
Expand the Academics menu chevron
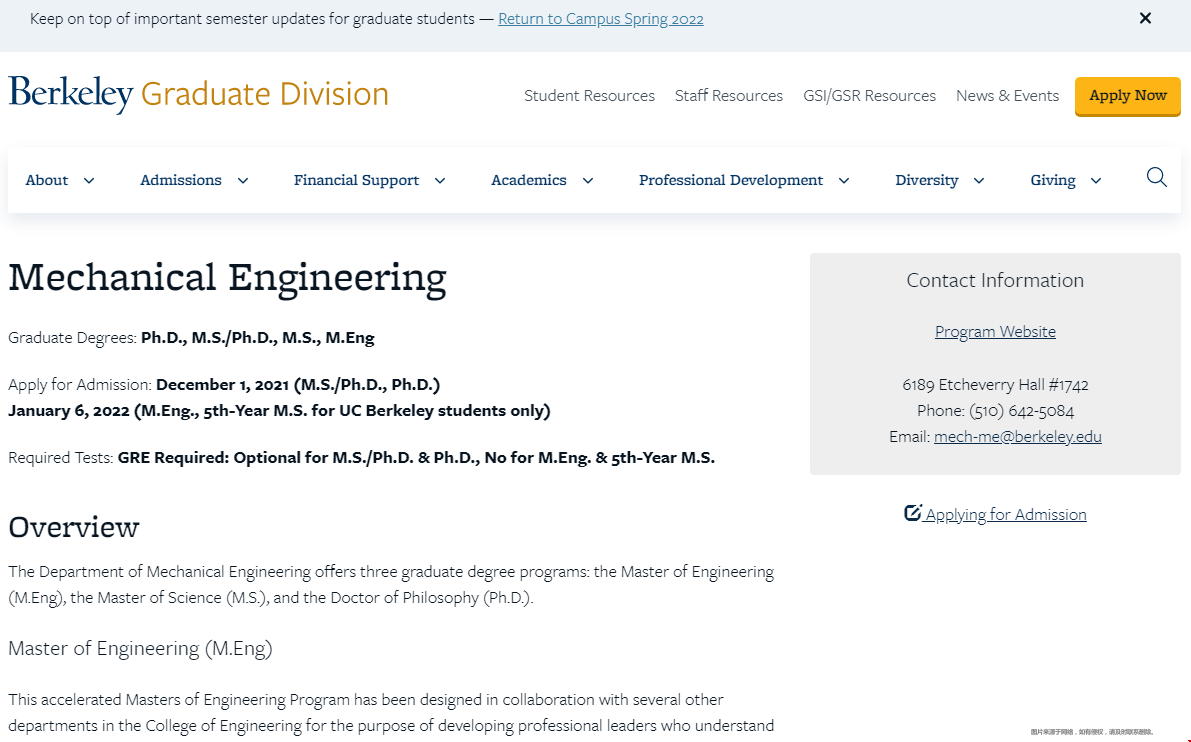[588, 181]
